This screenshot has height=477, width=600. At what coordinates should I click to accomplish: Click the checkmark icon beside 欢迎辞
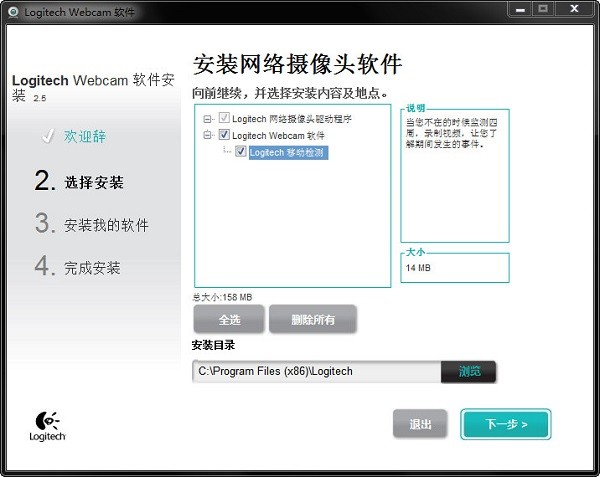48,136
